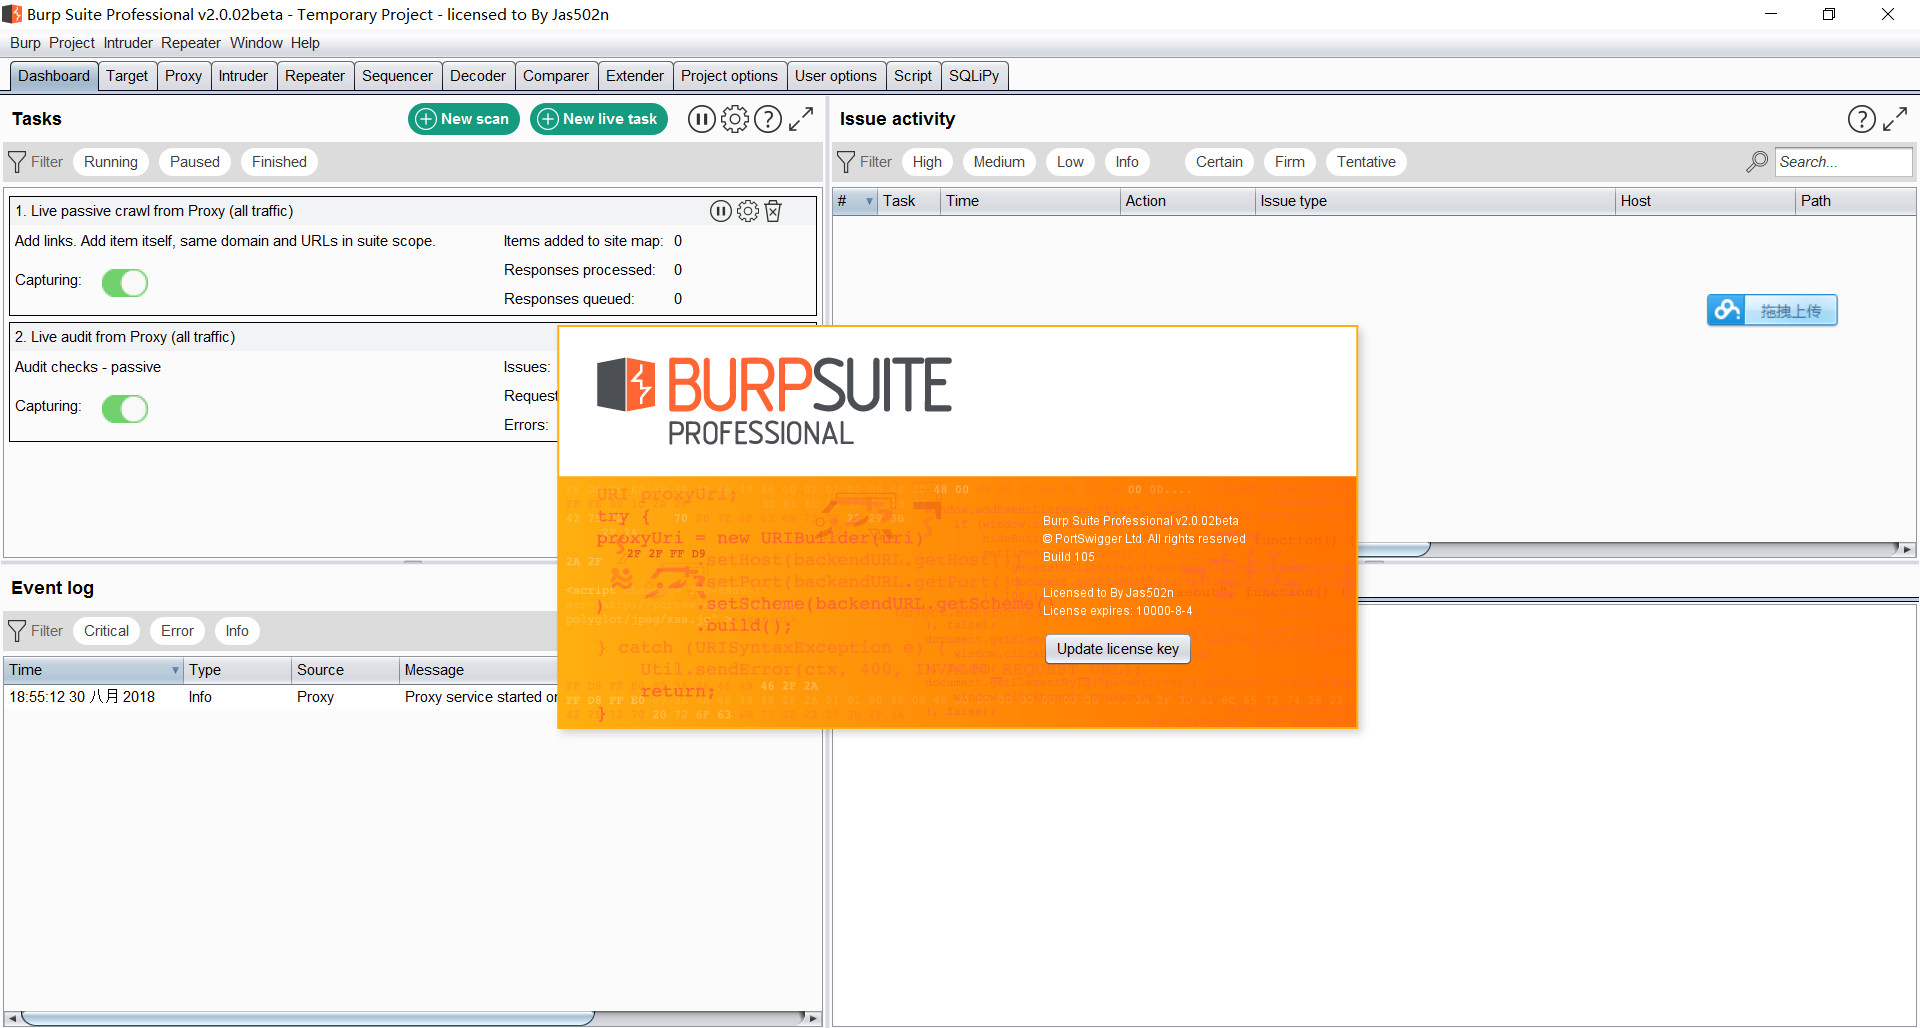Toggle the Tentative confidence filter

pyautogui.click(x=1366, y=162)
